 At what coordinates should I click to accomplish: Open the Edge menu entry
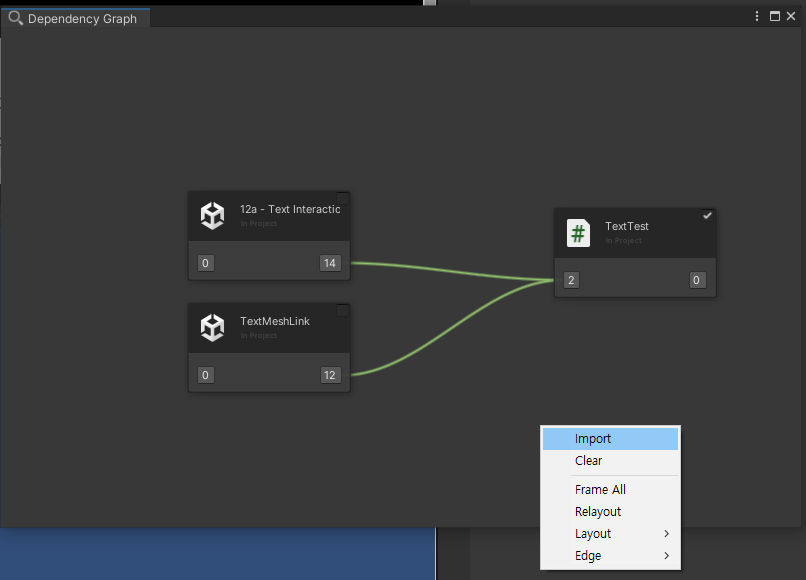click(x=610, y=556)
